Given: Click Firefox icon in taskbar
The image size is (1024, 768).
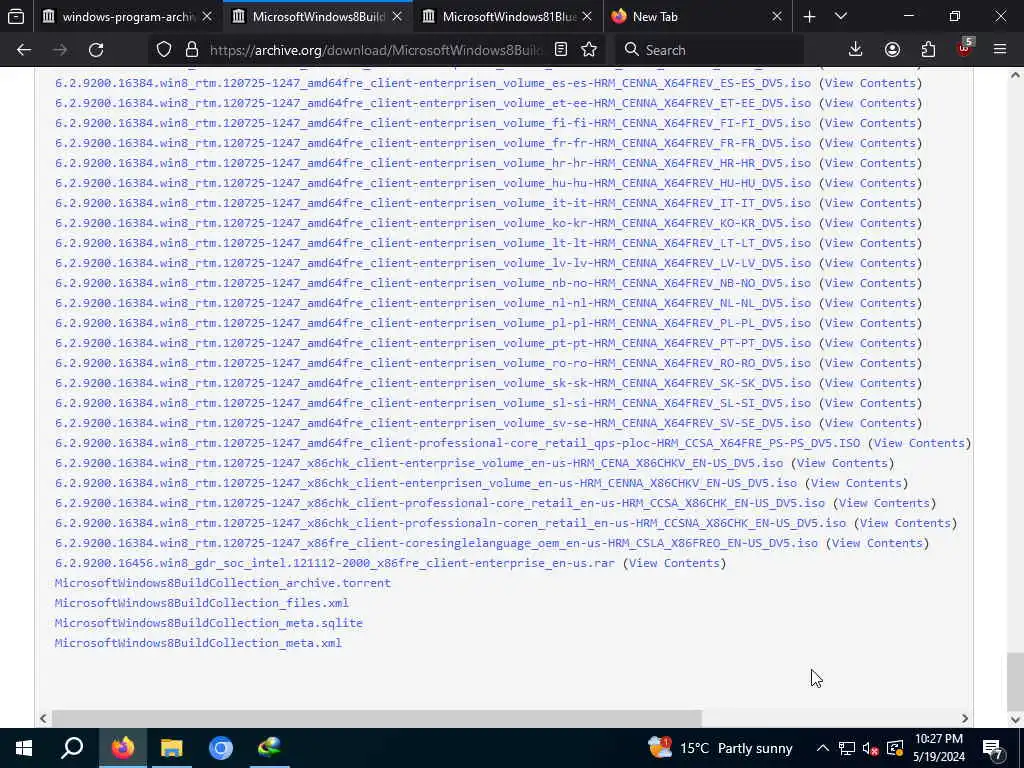Looking at the screenshot, I should (123, 748).
